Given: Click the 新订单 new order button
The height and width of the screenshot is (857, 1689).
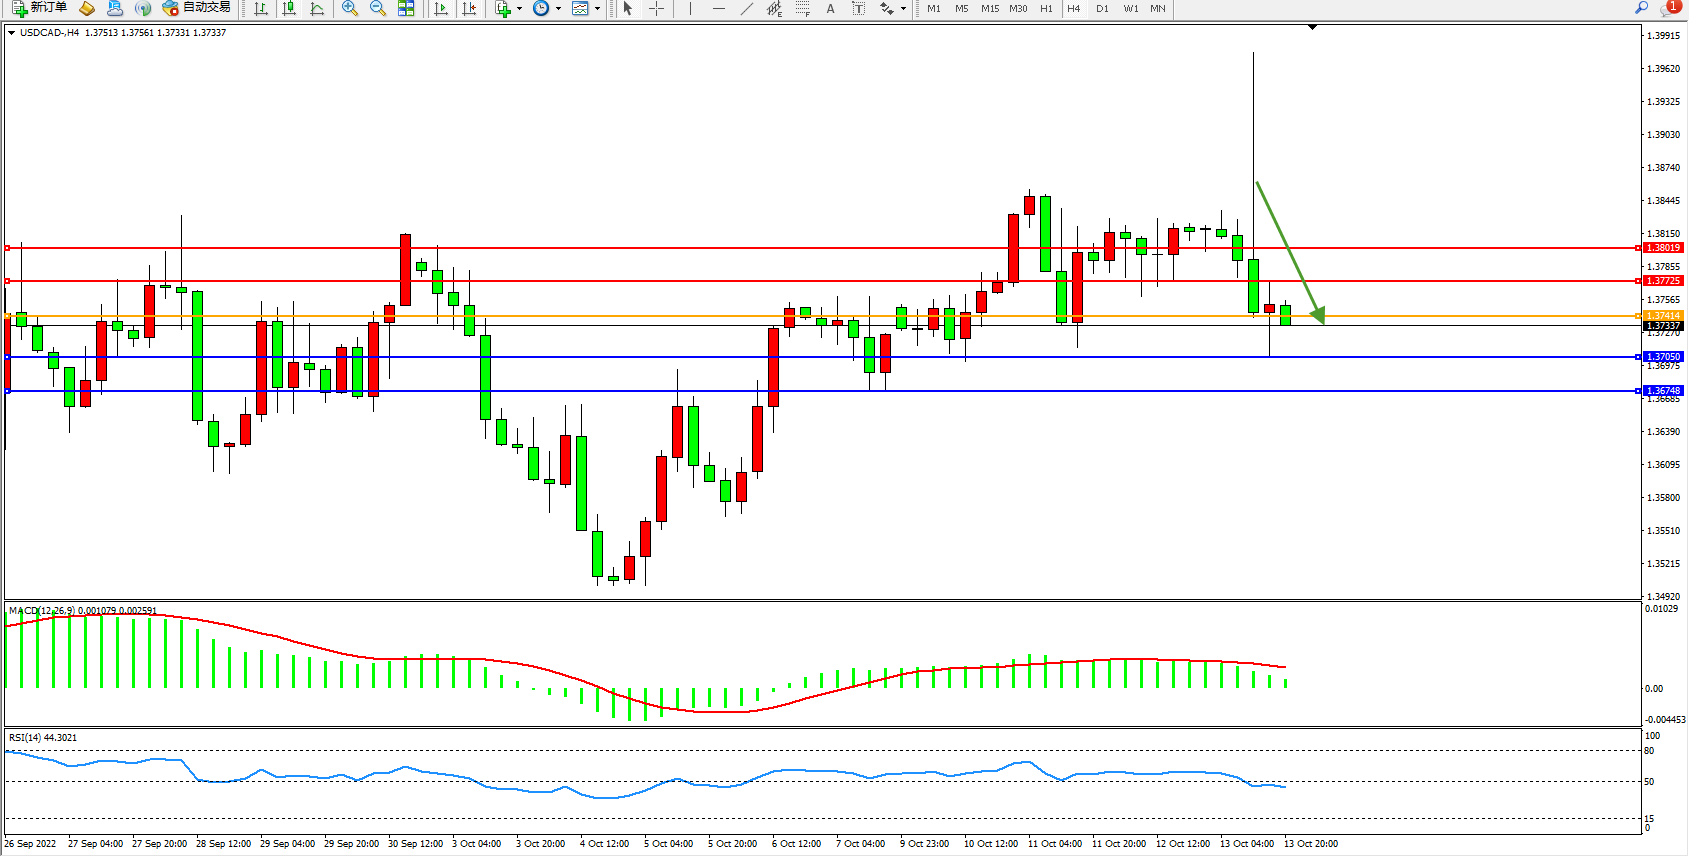Looking at the screenshot, I should tap(40, 8).
